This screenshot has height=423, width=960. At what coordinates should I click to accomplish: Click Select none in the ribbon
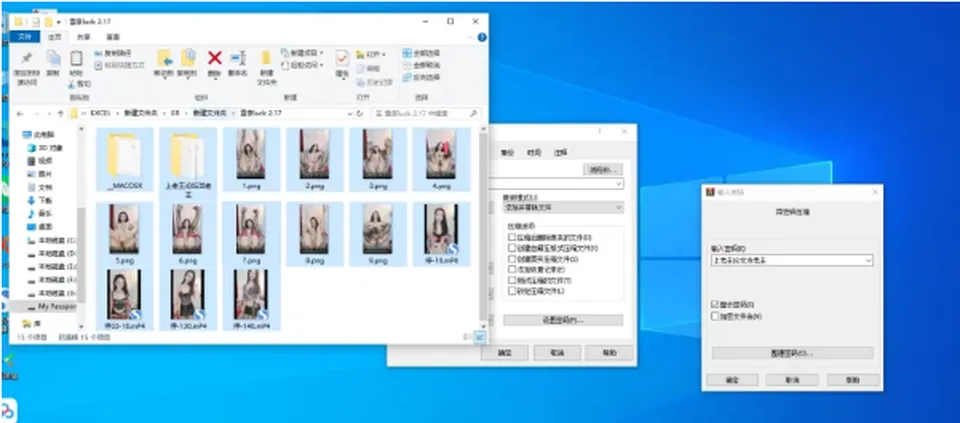click(x=422, y=65)
